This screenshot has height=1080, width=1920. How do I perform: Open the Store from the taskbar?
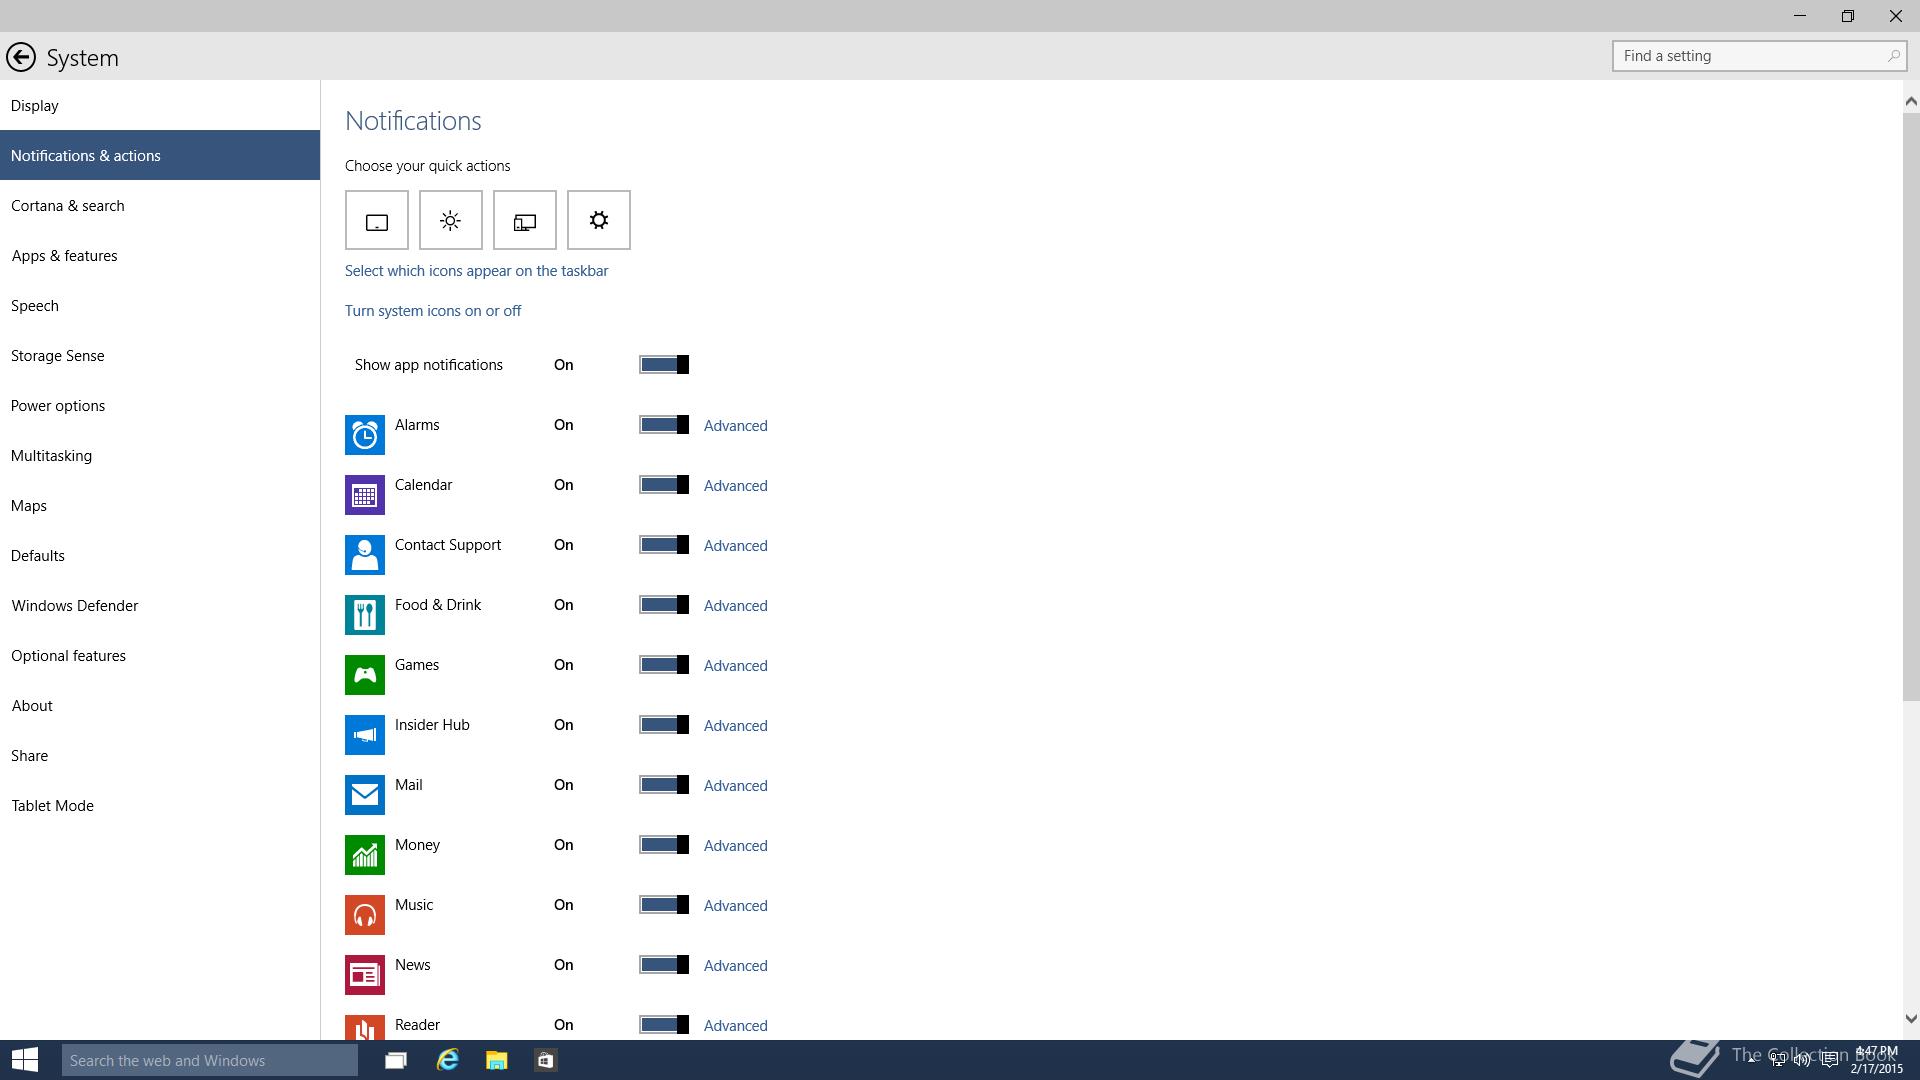(x=546, y=1060)
